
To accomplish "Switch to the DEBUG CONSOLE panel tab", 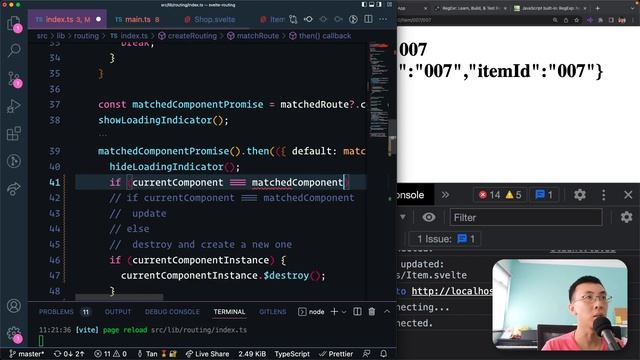I will [172, 312].
